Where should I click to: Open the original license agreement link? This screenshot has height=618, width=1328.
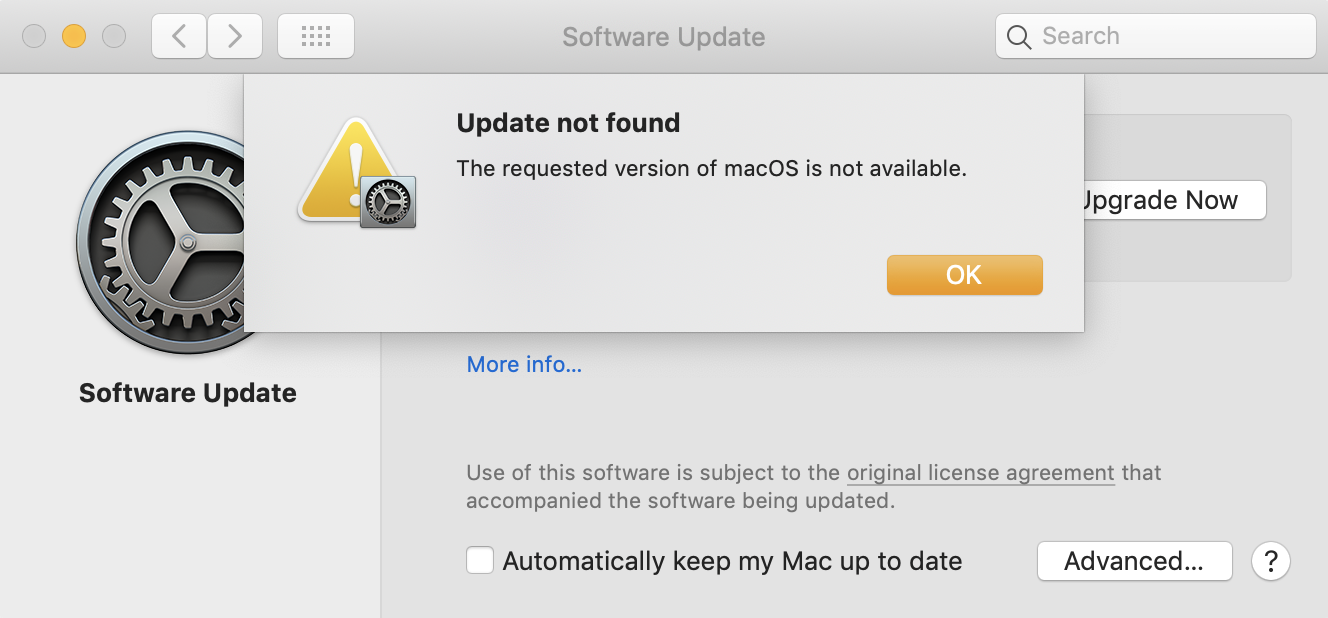point(980,472)
